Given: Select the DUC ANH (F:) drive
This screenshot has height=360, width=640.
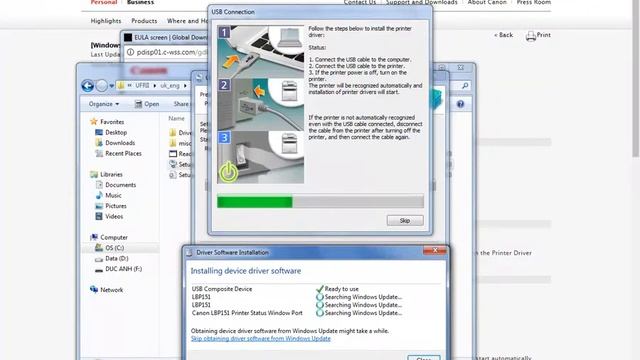Looking at the screenshot, I should (x=118, y=269).
